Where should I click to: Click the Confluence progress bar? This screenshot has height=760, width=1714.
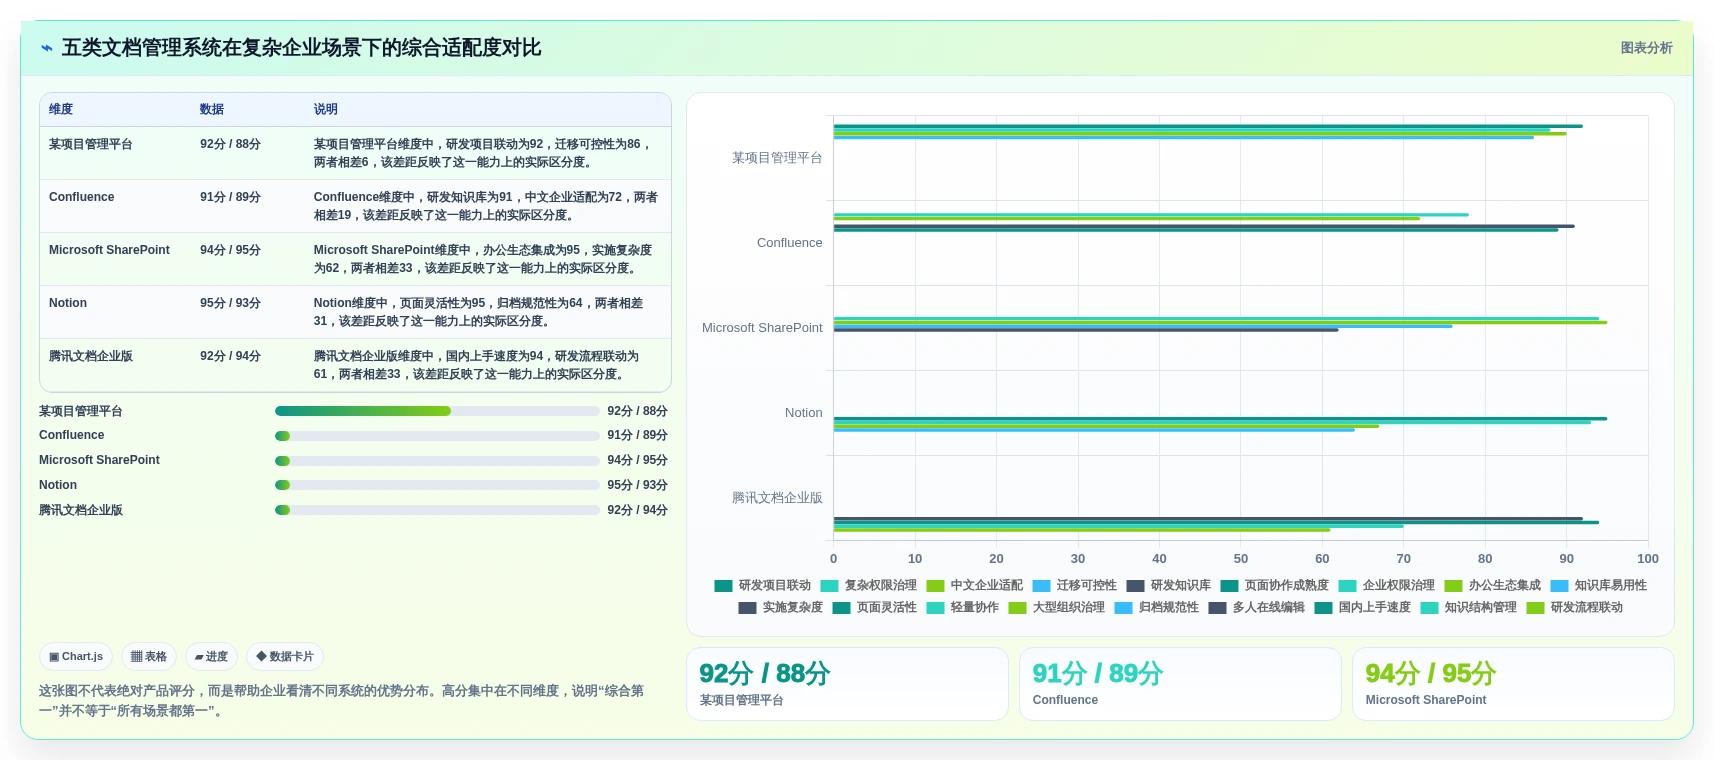[x=437, y=436]
